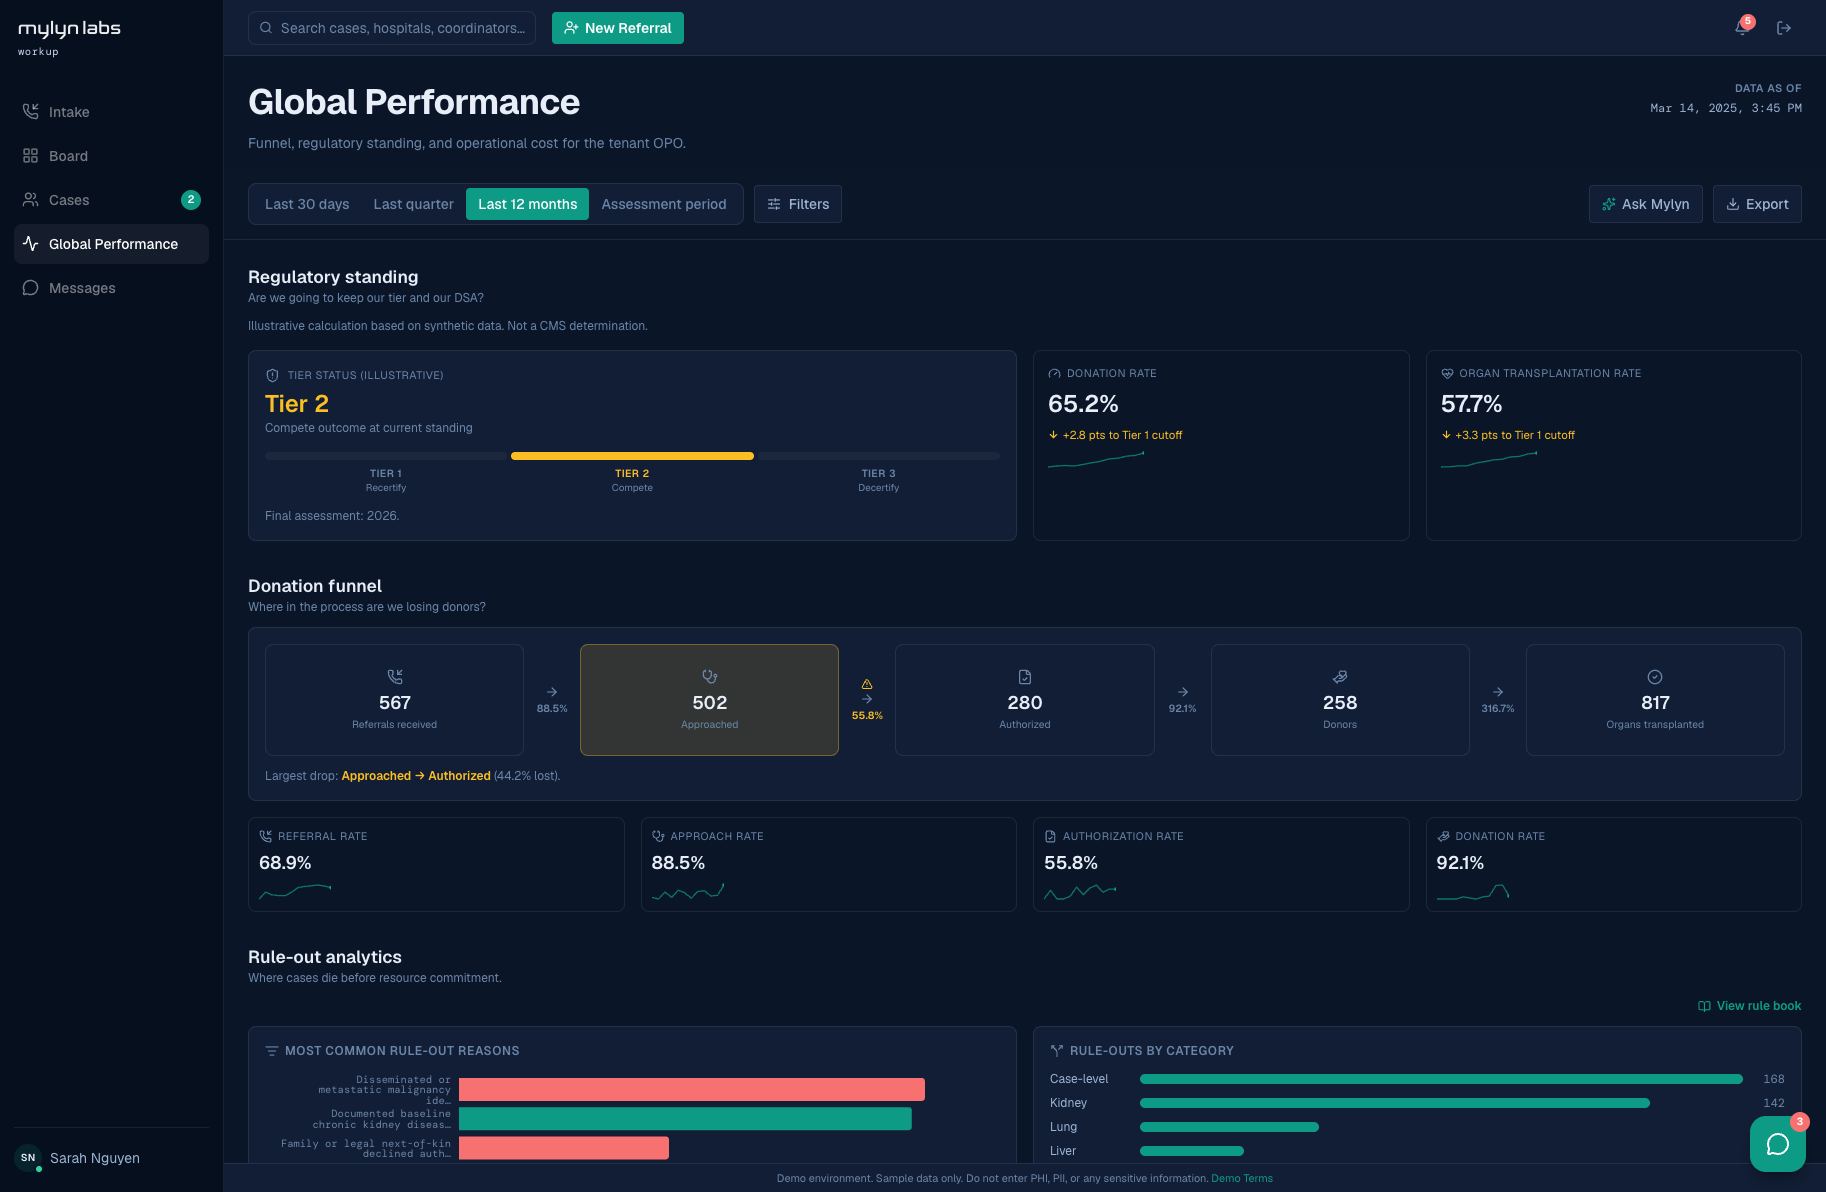Select the Last quarter range
The width and height of the screenshot is (1826, 1192).
(413, 204)
